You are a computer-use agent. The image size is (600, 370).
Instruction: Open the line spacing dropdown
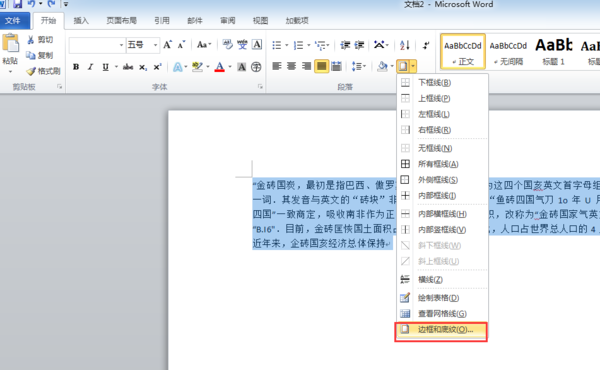359,67
